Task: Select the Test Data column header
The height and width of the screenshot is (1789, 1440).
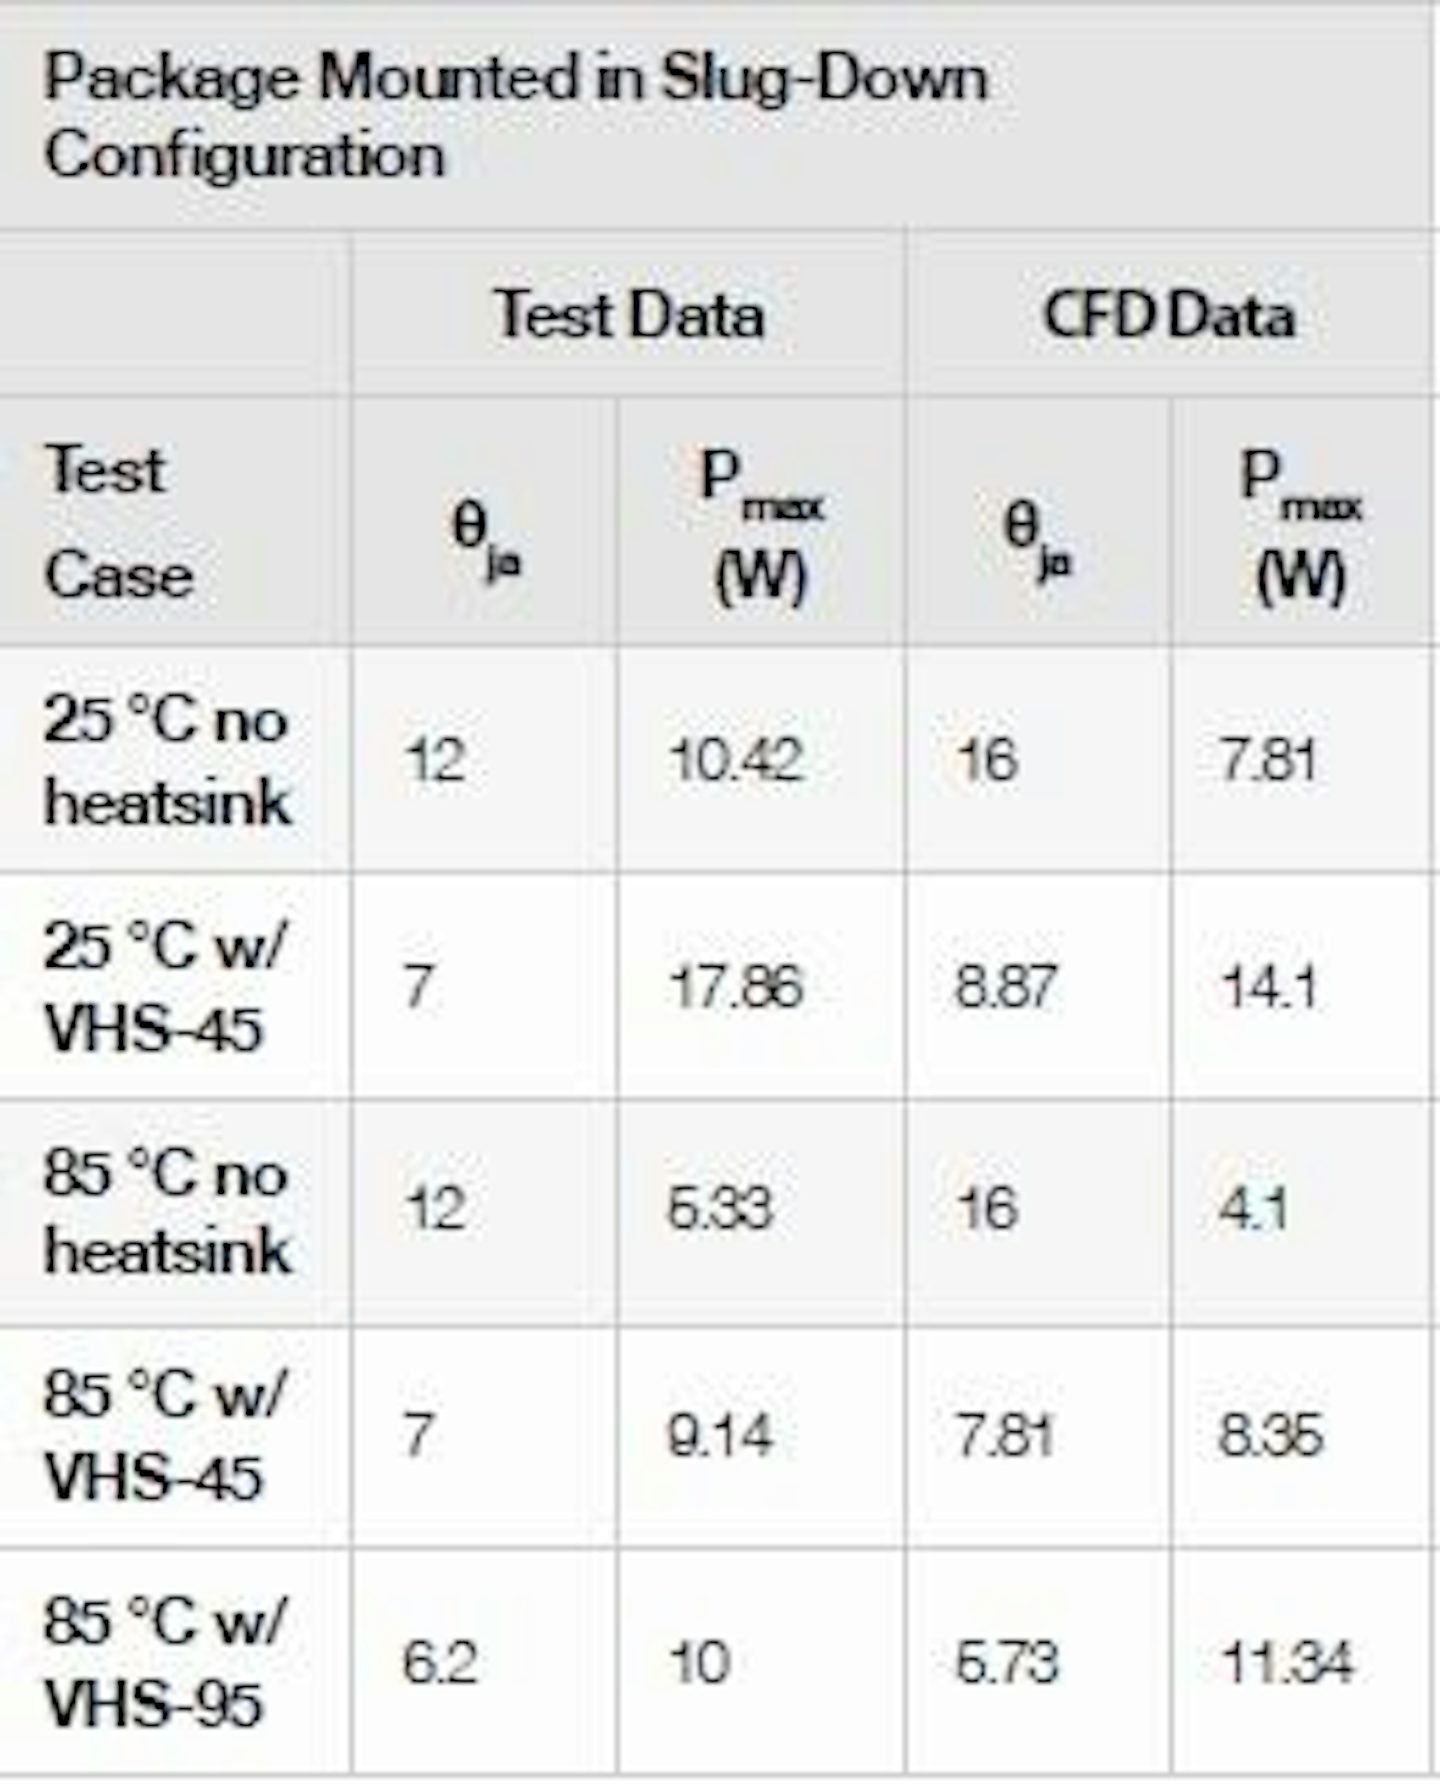Action: click(629, 314)
